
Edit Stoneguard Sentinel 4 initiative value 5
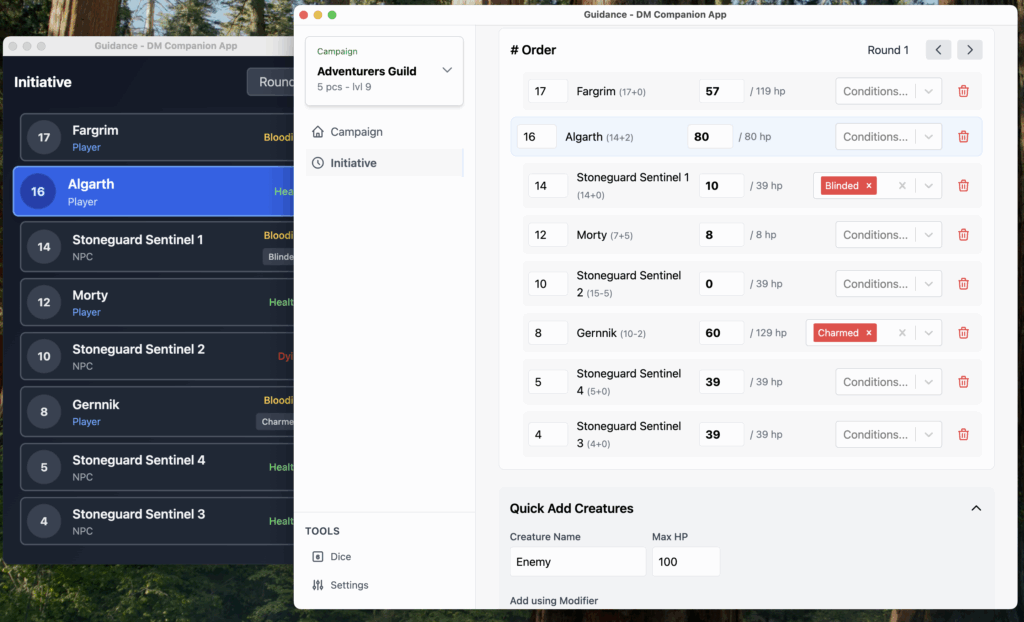(x=547, y=382)
